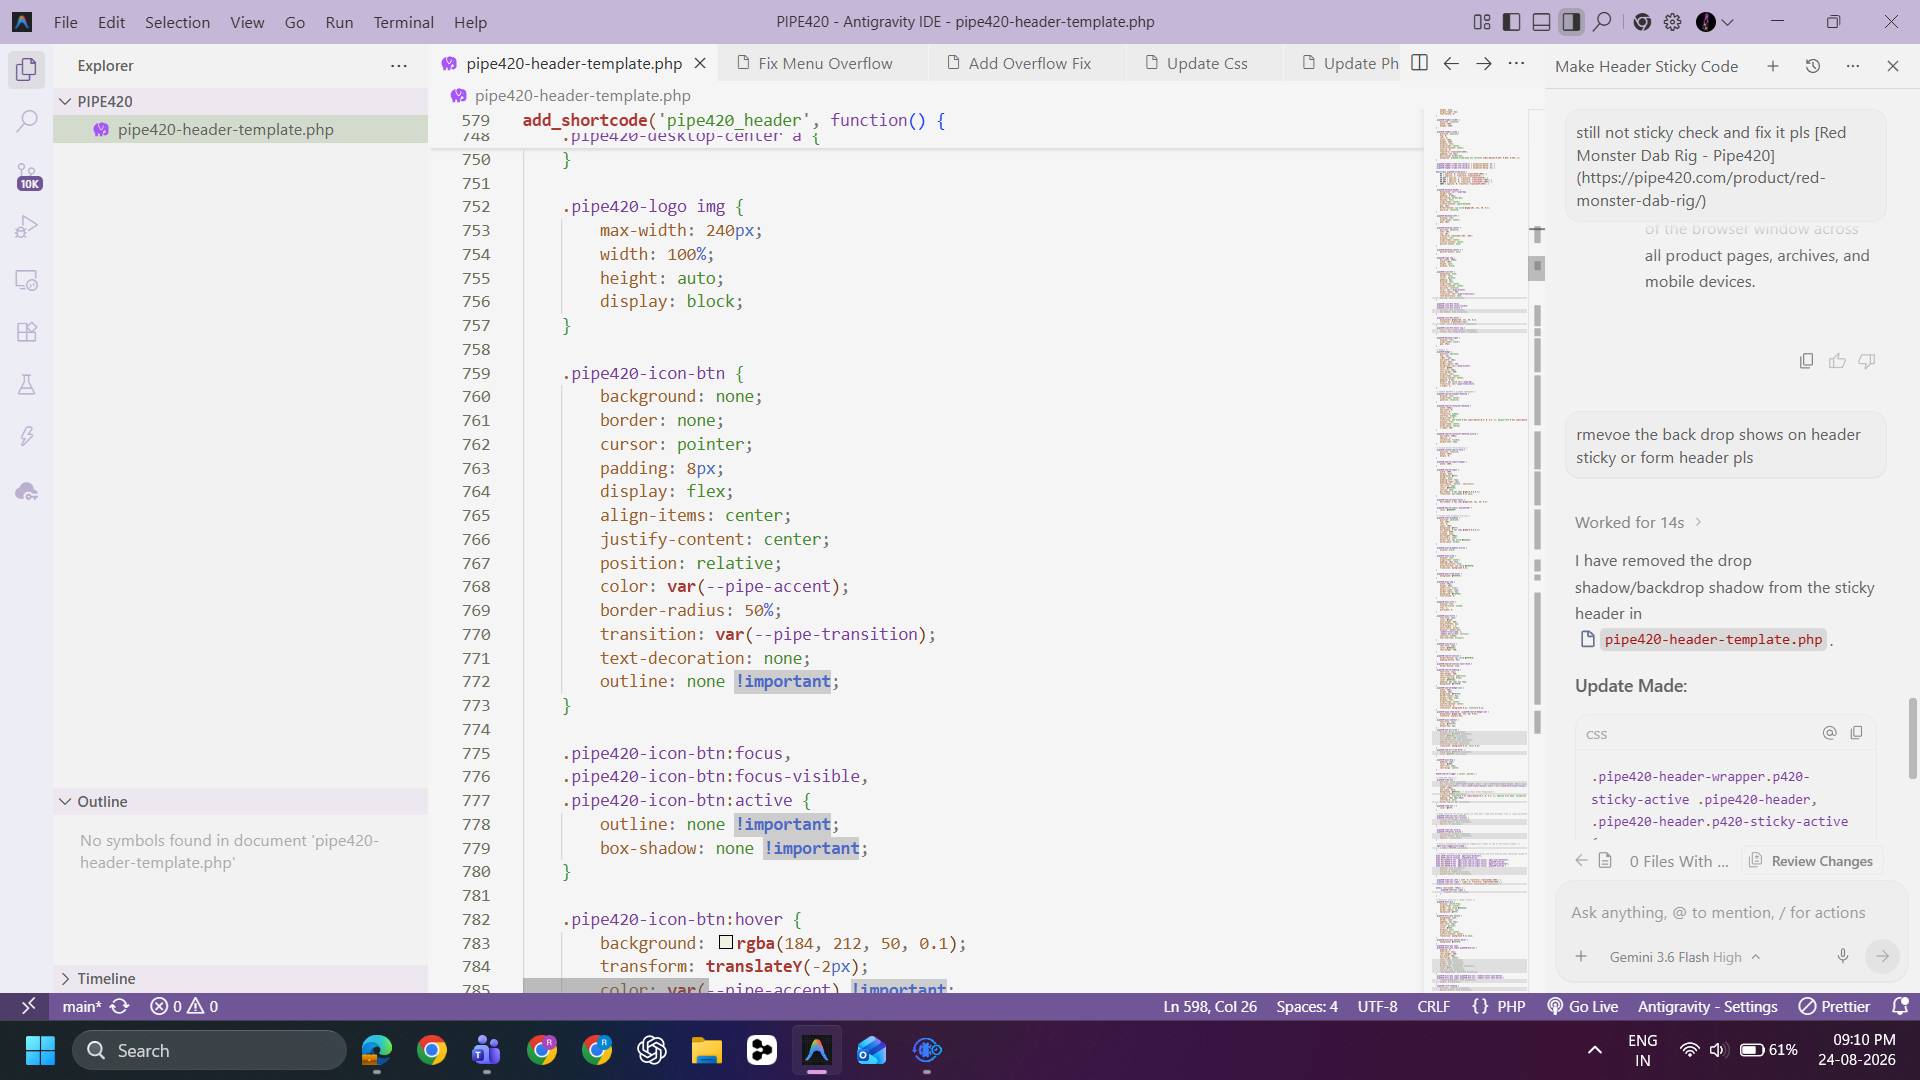1920x1080 pixels.
Task: Open chat history clock icon
Action: click(x=1812, y=66)
